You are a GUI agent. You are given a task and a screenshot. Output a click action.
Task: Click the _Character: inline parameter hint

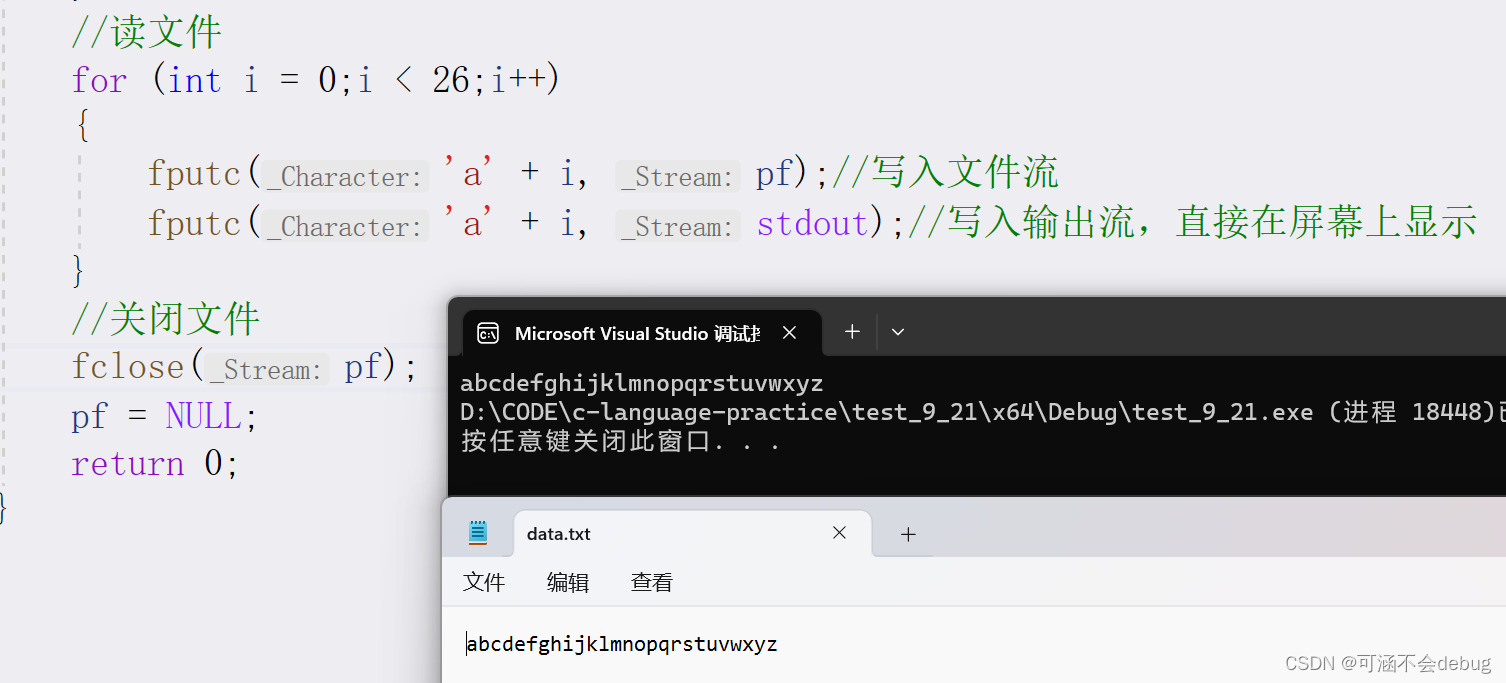pyautogui.click(x=343, y=176)
